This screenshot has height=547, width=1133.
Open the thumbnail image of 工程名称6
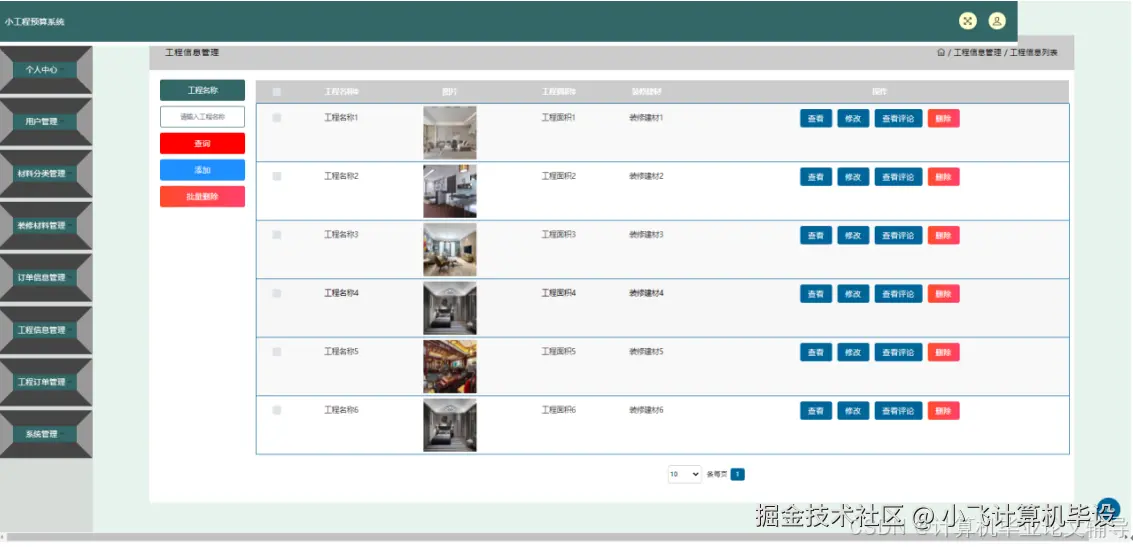click(449, 426)
